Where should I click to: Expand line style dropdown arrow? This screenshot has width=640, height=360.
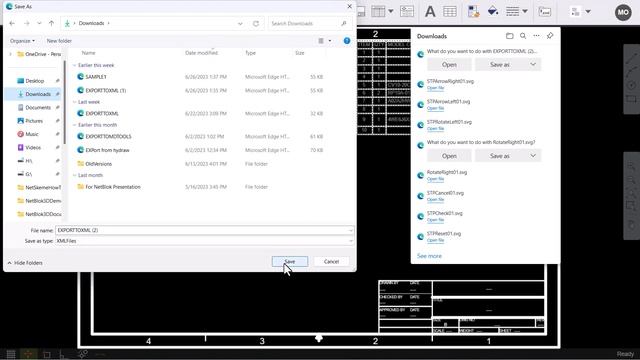(x=525, y=11)
